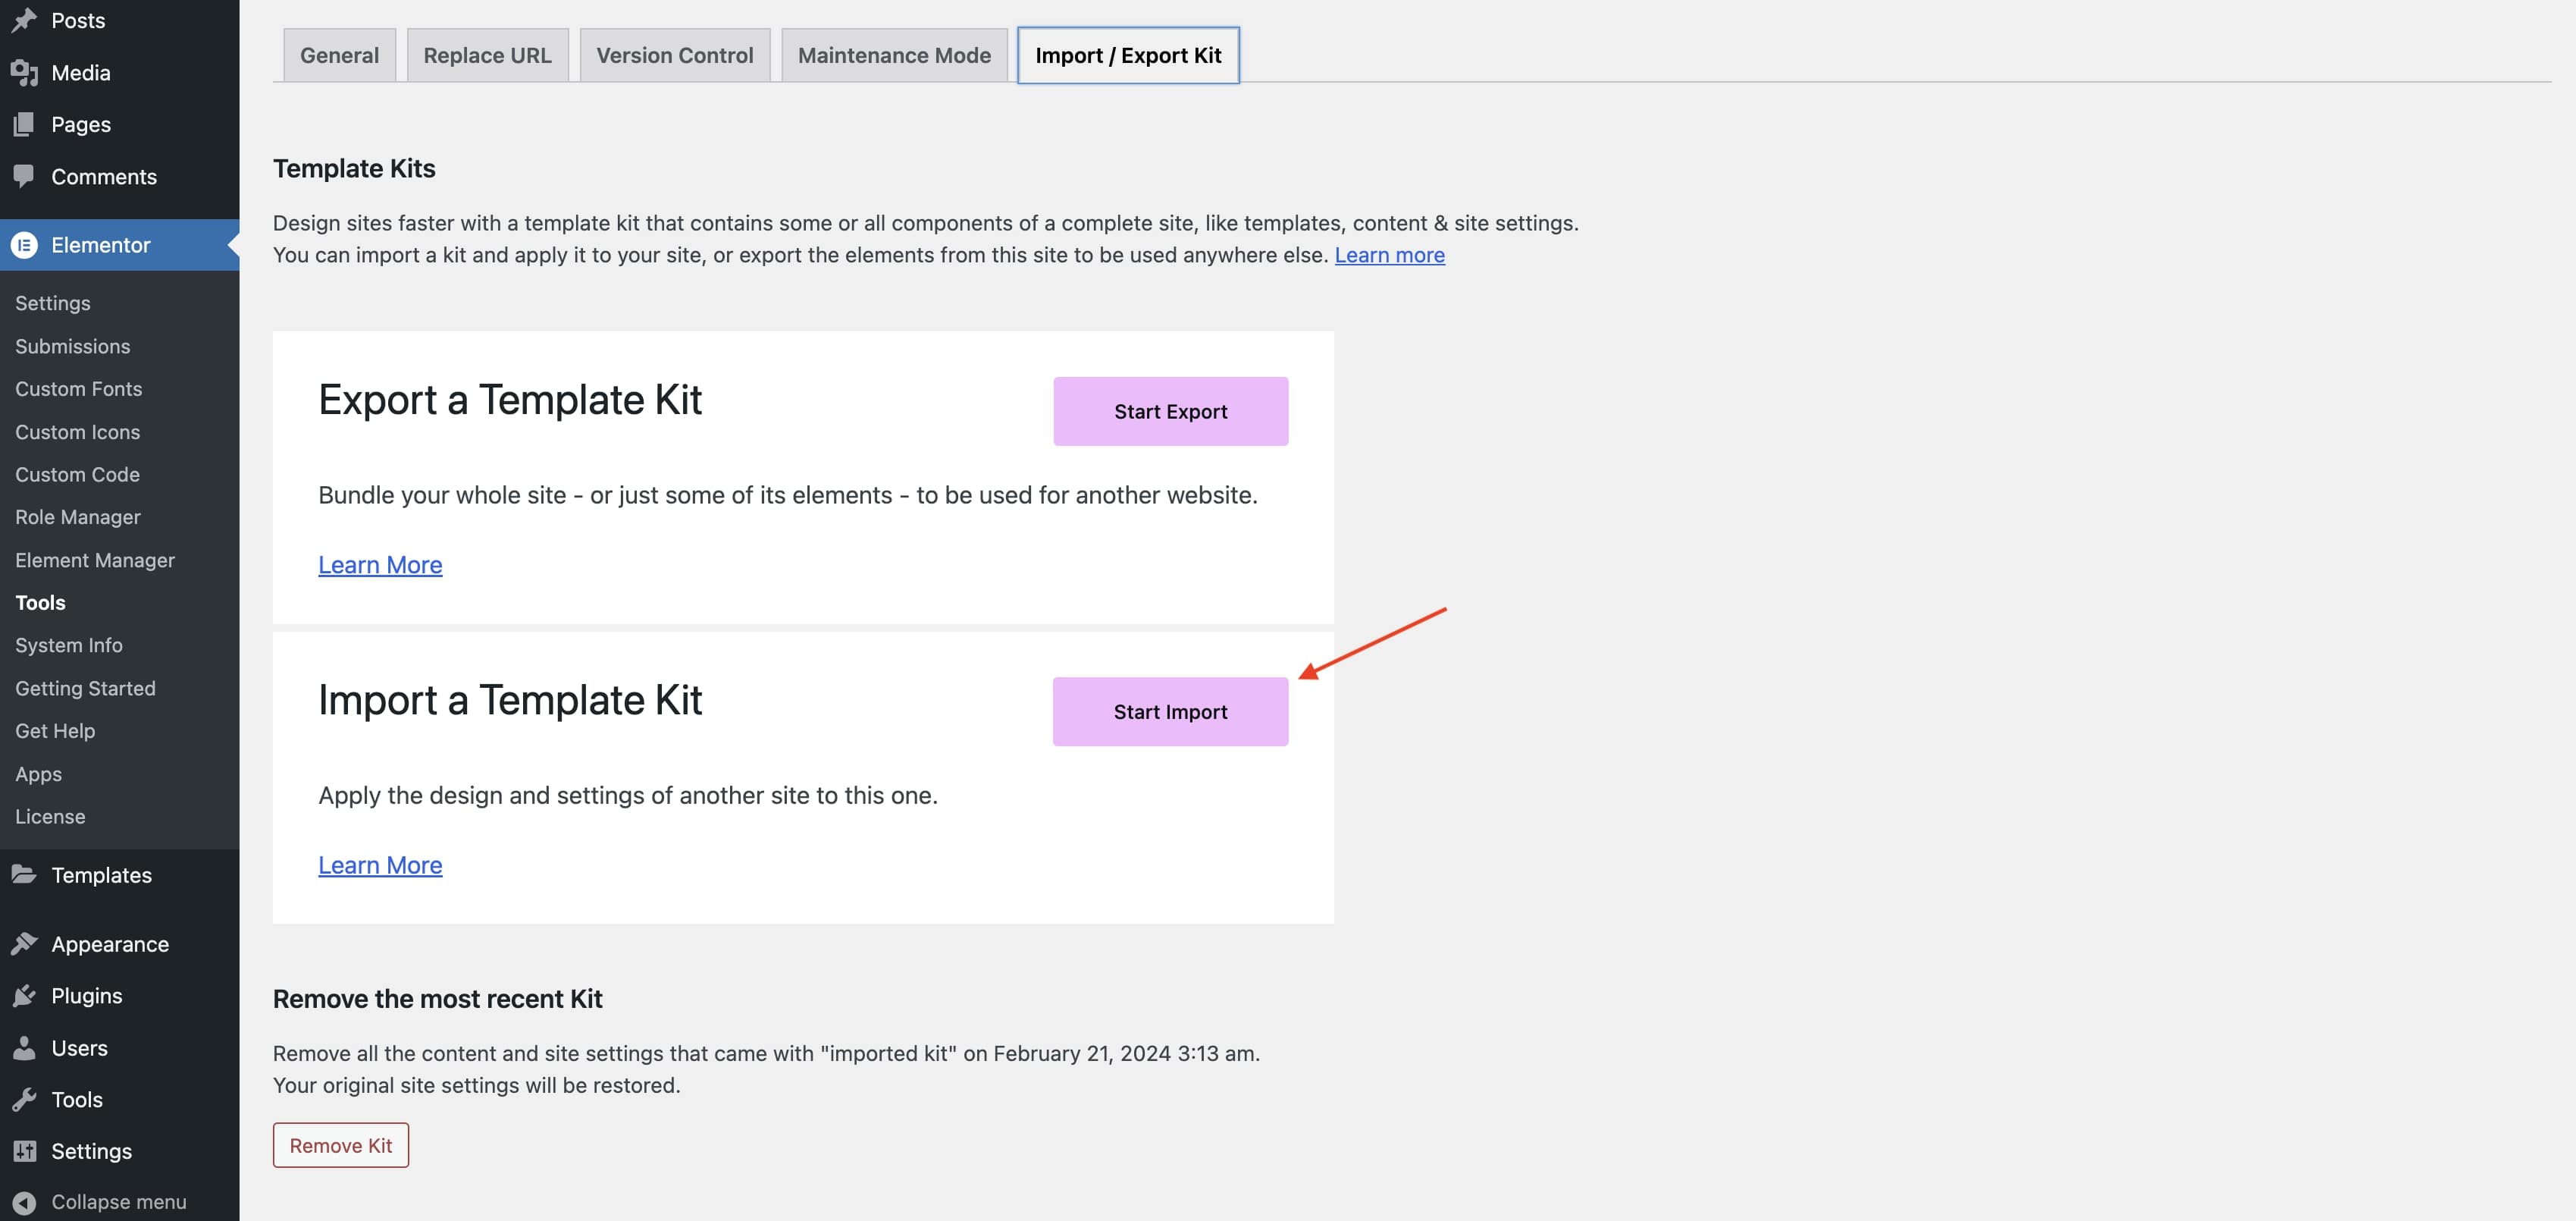The image size is (2576, 1221).
Task: Open Custom Fonts submenu item
Action: (x=78, y=389)
